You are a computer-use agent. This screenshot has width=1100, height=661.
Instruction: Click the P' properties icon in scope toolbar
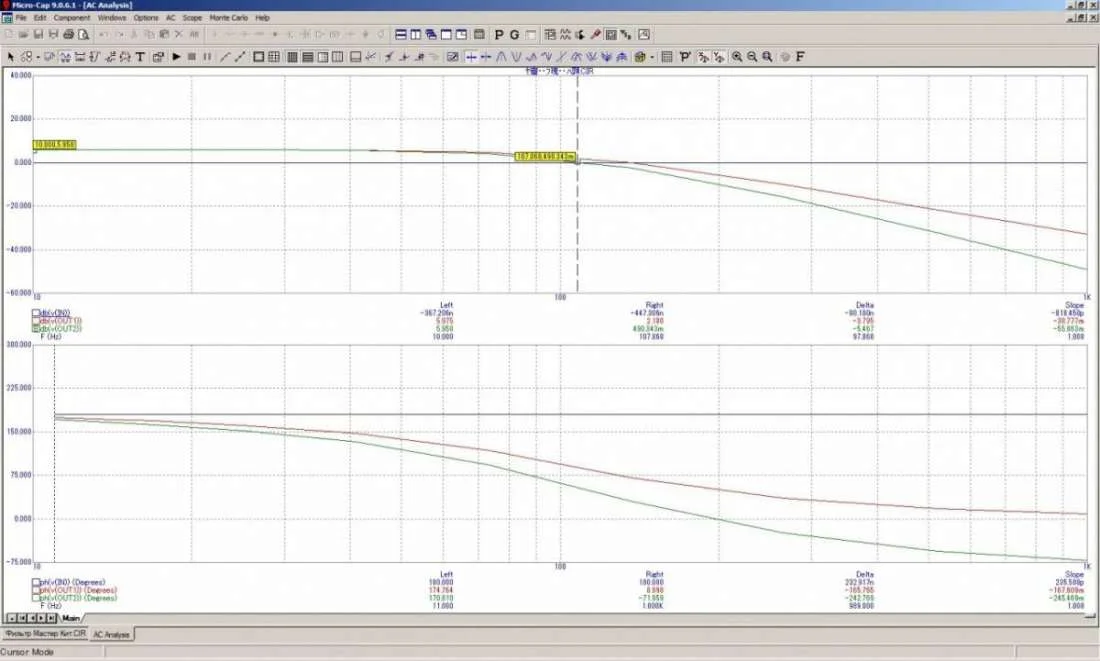click(685, 57)
